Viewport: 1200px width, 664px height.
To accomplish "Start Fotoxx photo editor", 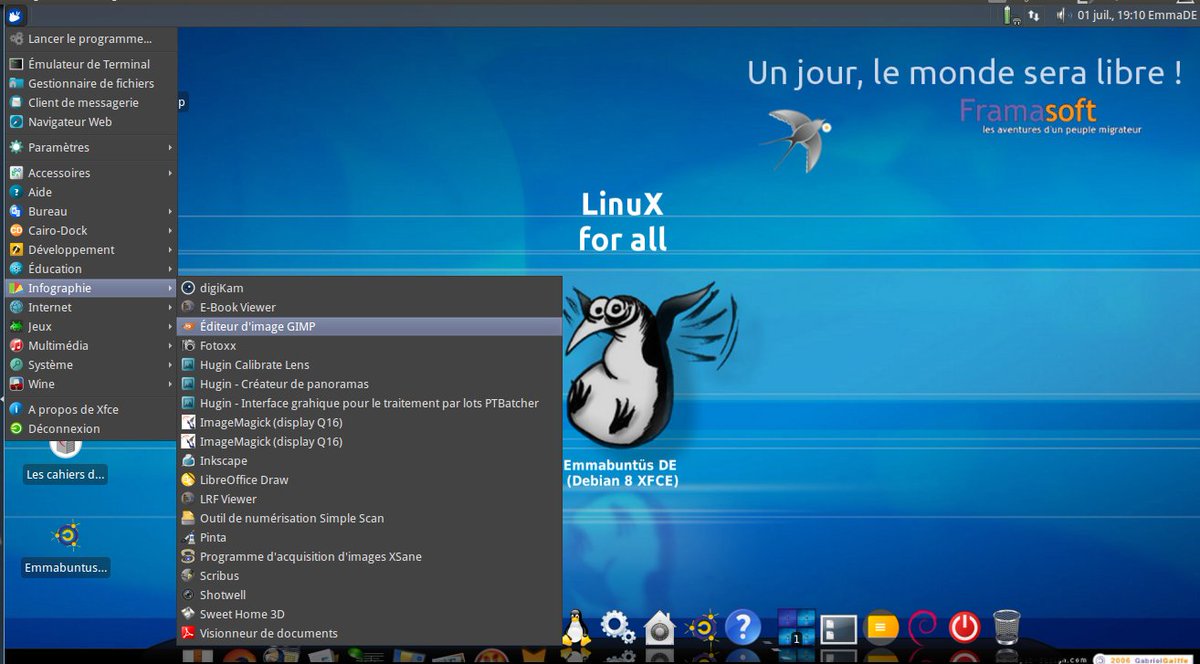I will tap(369, 345).
